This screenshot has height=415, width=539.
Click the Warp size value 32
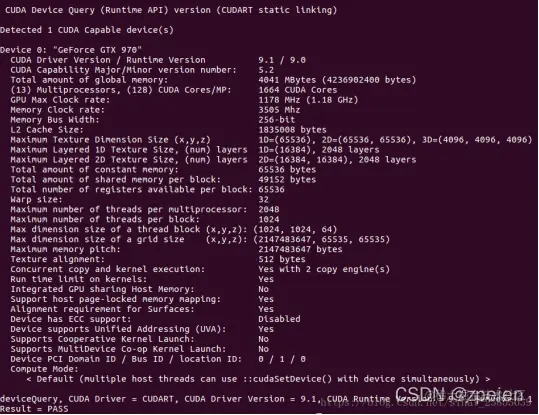pyautogui.click(x=263, y=199)
